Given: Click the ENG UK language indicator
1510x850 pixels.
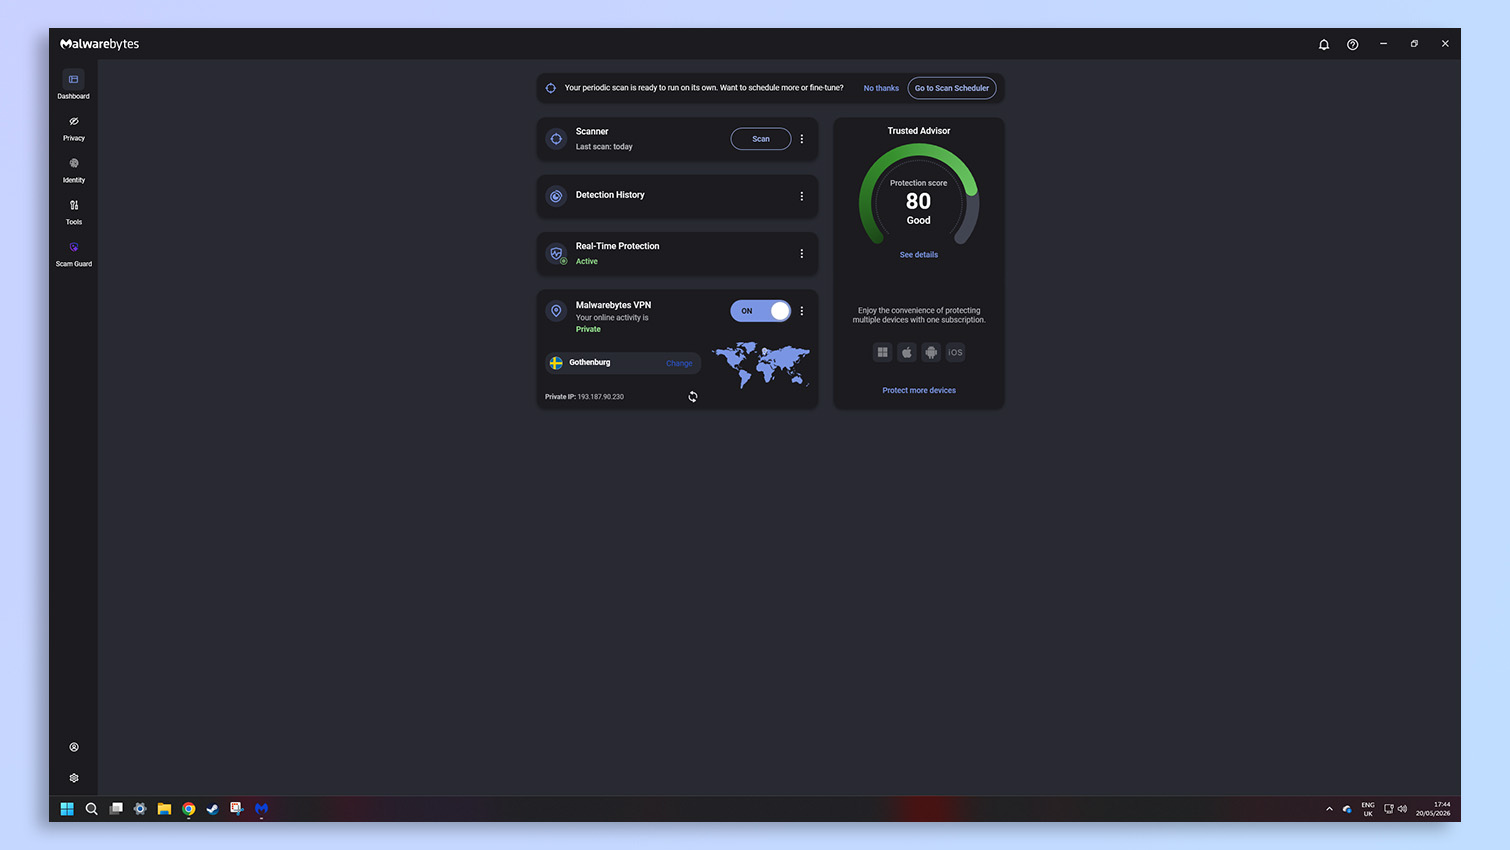Looking at the screenshot, I should tap(1368, 809).
